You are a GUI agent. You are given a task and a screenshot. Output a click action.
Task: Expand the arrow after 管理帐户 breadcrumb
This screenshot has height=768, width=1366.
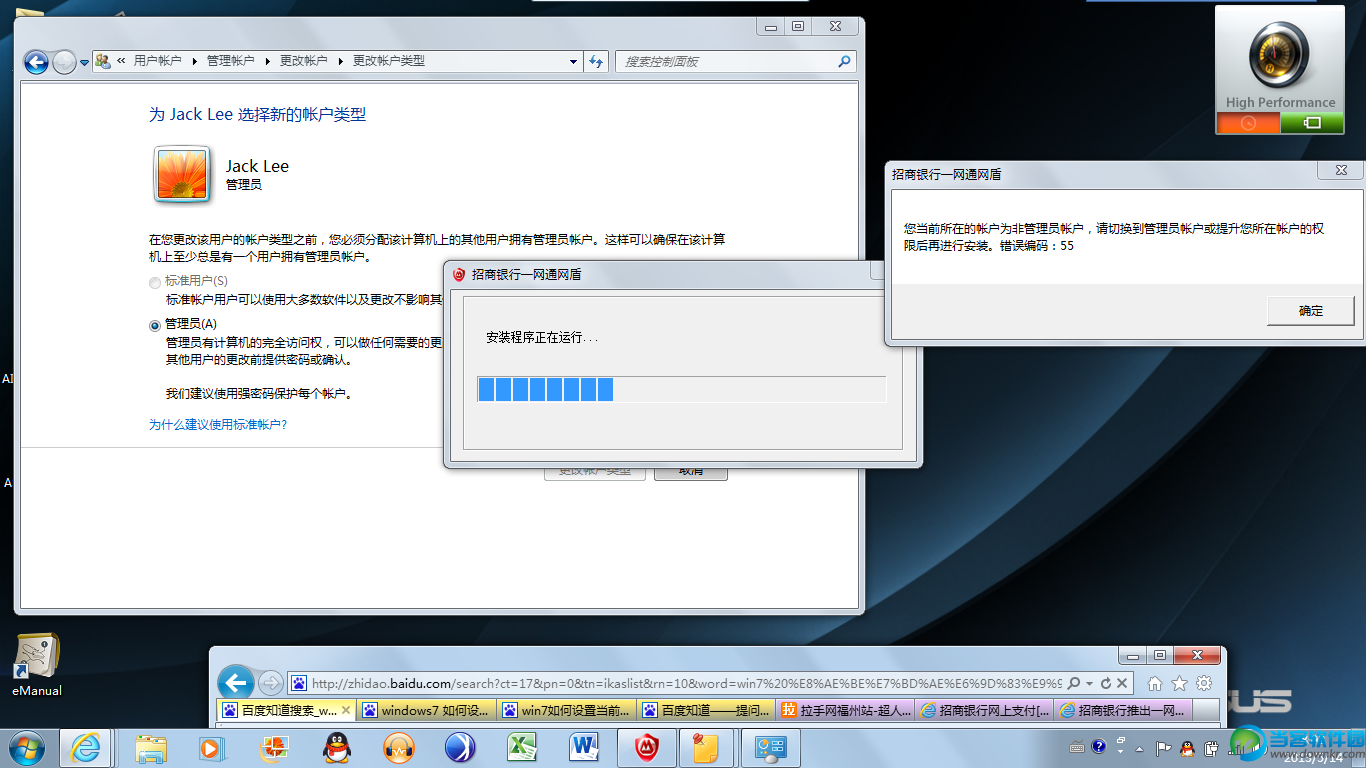click(268, 61)
